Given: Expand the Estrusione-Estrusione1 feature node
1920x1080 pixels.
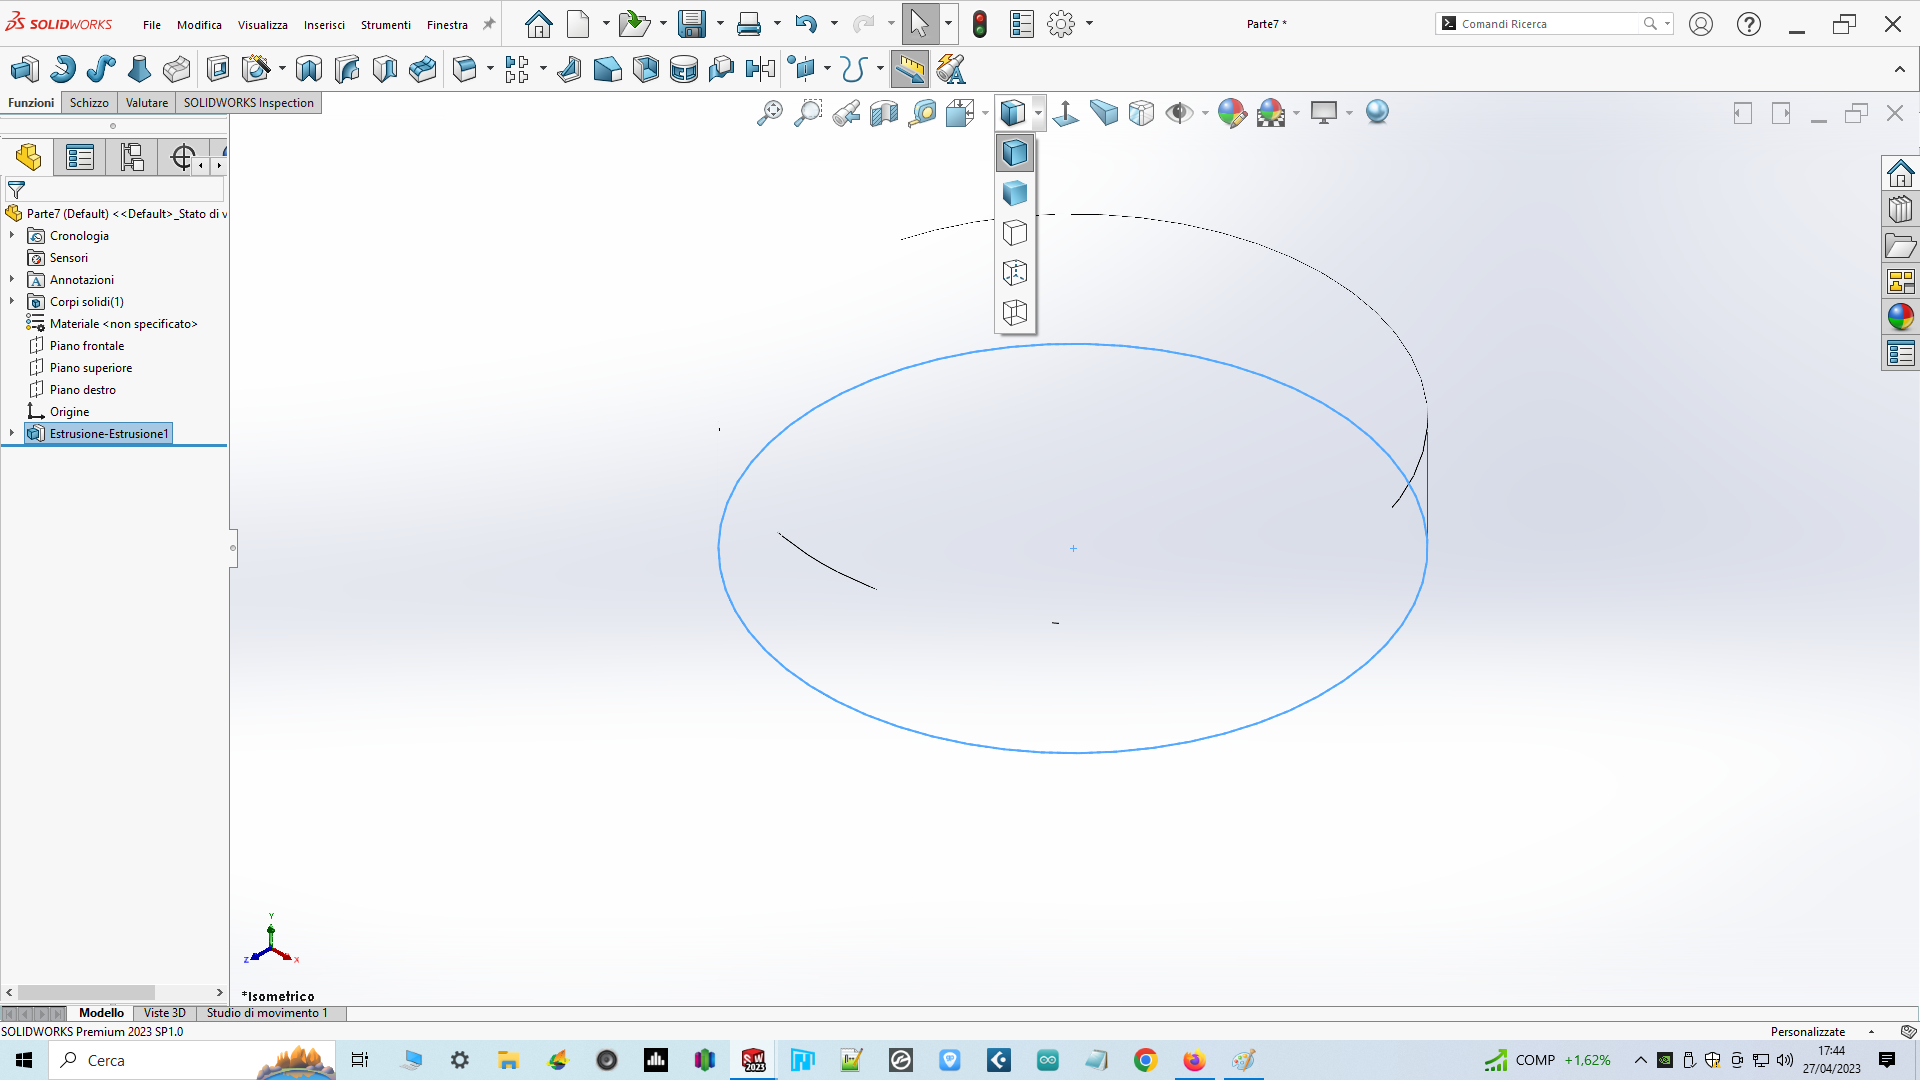Looking at the screenshot, I should pos(12,433).
